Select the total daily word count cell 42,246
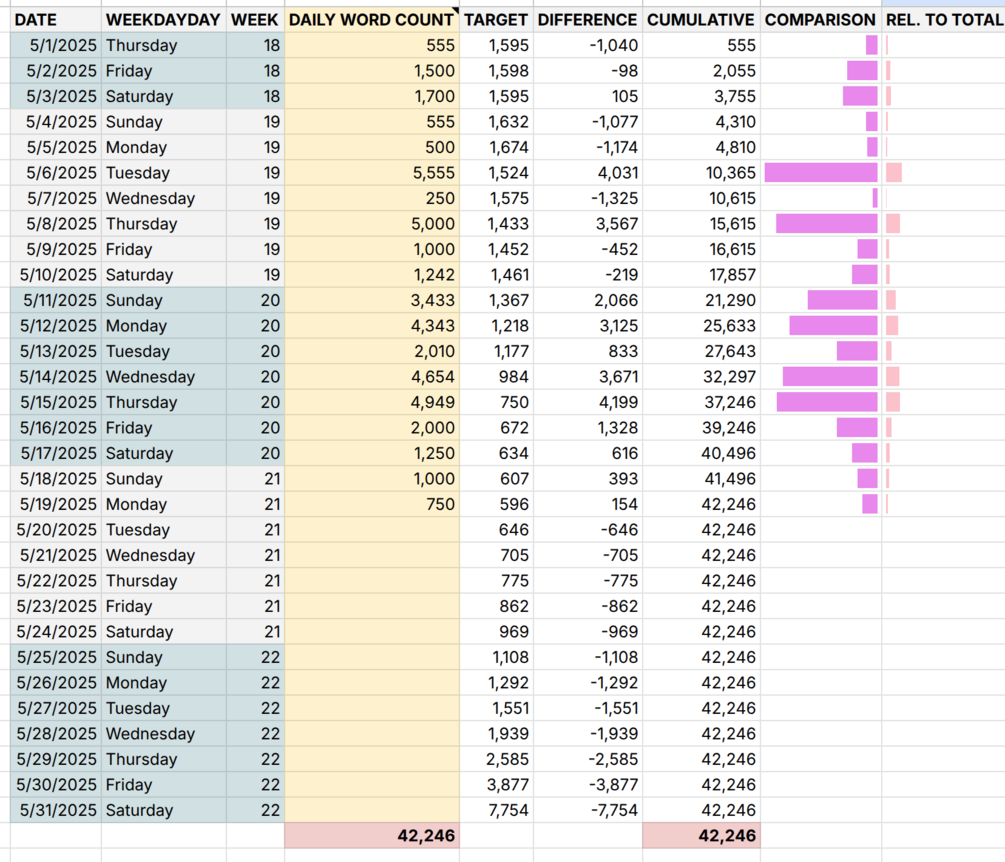Image resolution: width=1005 pixels, height=862 pixels. point(372,836)
